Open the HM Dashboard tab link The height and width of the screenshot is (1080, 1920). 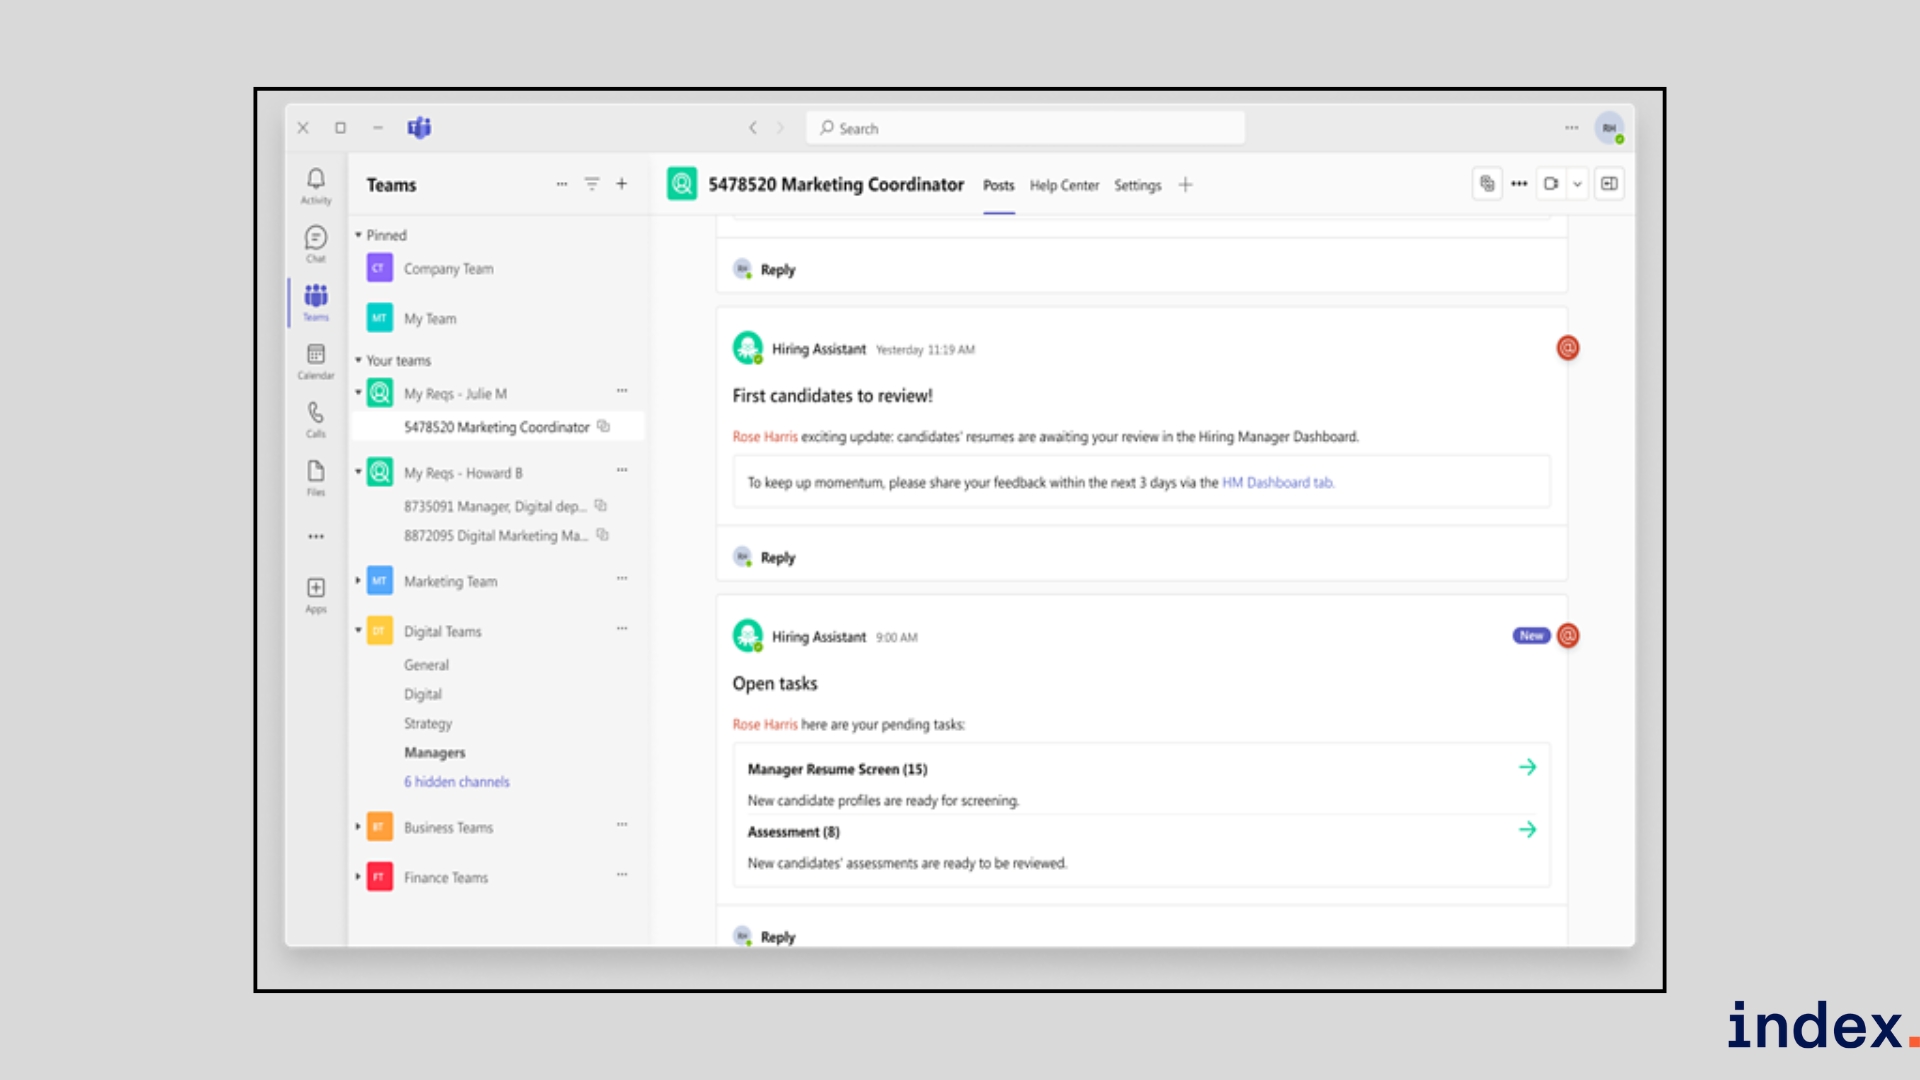tap(1277, 483)
